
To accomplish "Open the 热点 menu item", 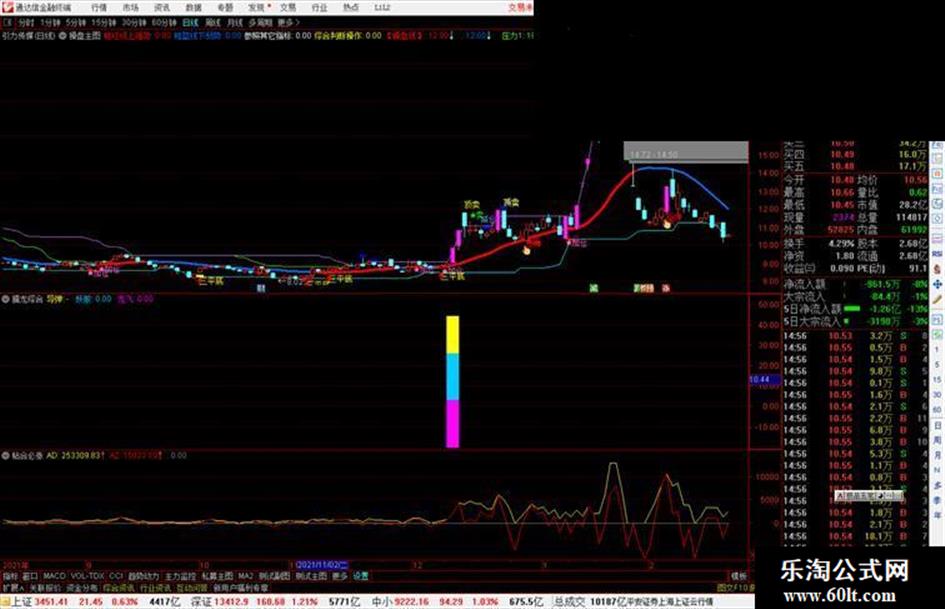I will tap(351, 7).
